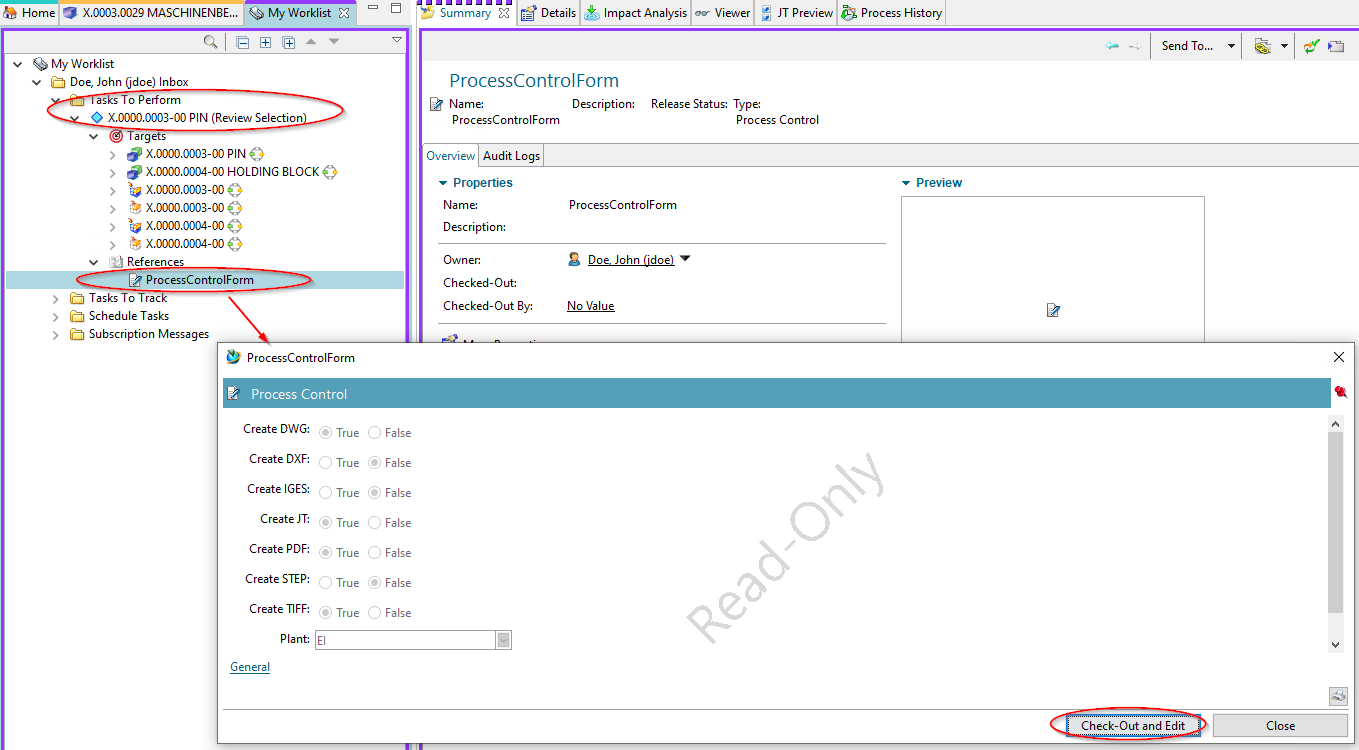Select True for Create DXF
The image size is (1359, 750).
click(x=326, y=463)
